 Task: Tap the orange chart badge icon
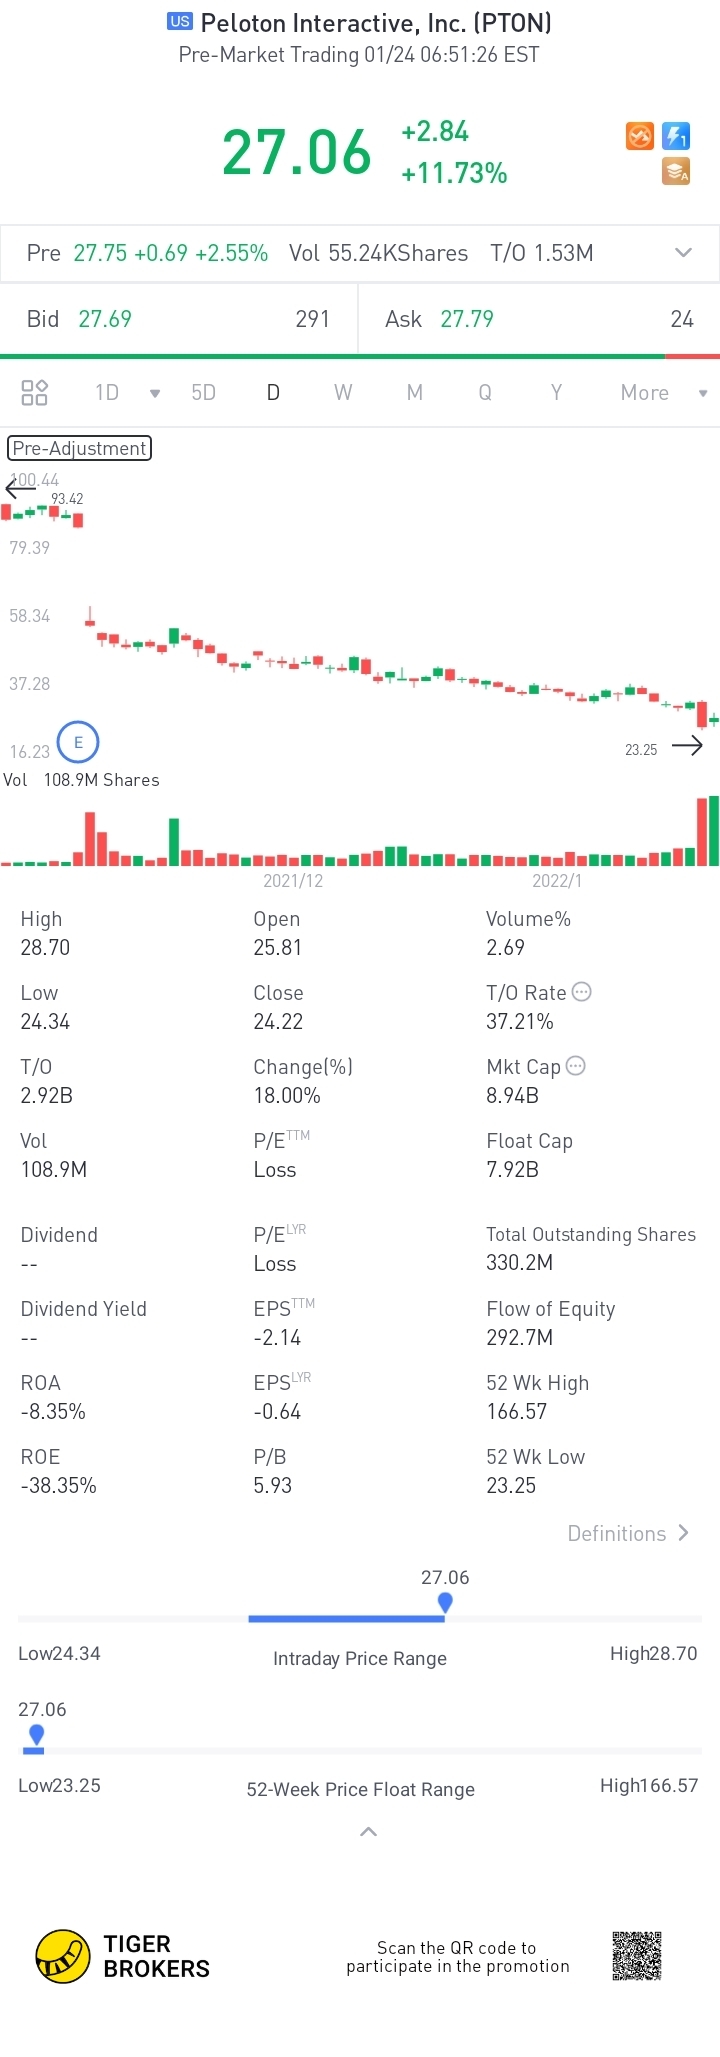(640, 136)
